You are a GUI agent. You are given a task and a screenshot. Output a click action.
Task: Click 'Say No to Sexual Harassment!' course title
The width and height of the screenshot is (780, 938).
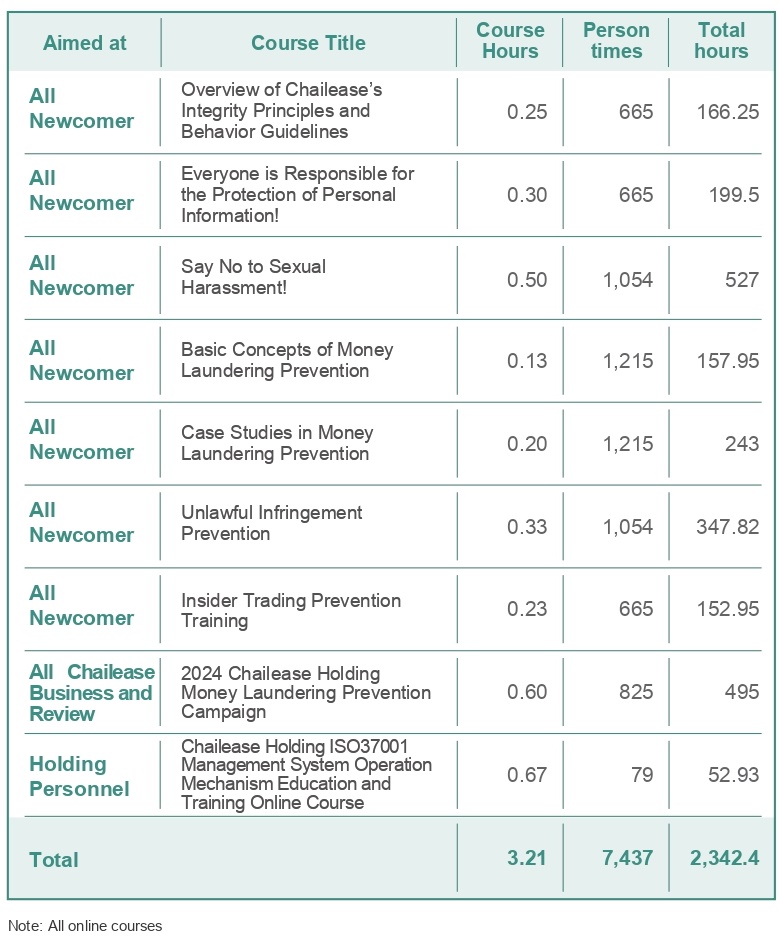pos(254,277)
